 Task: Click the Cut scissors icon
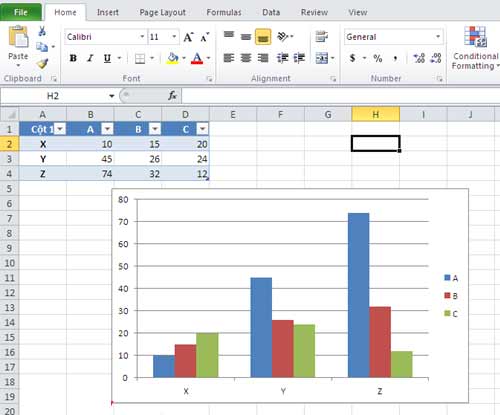(42, 31)
